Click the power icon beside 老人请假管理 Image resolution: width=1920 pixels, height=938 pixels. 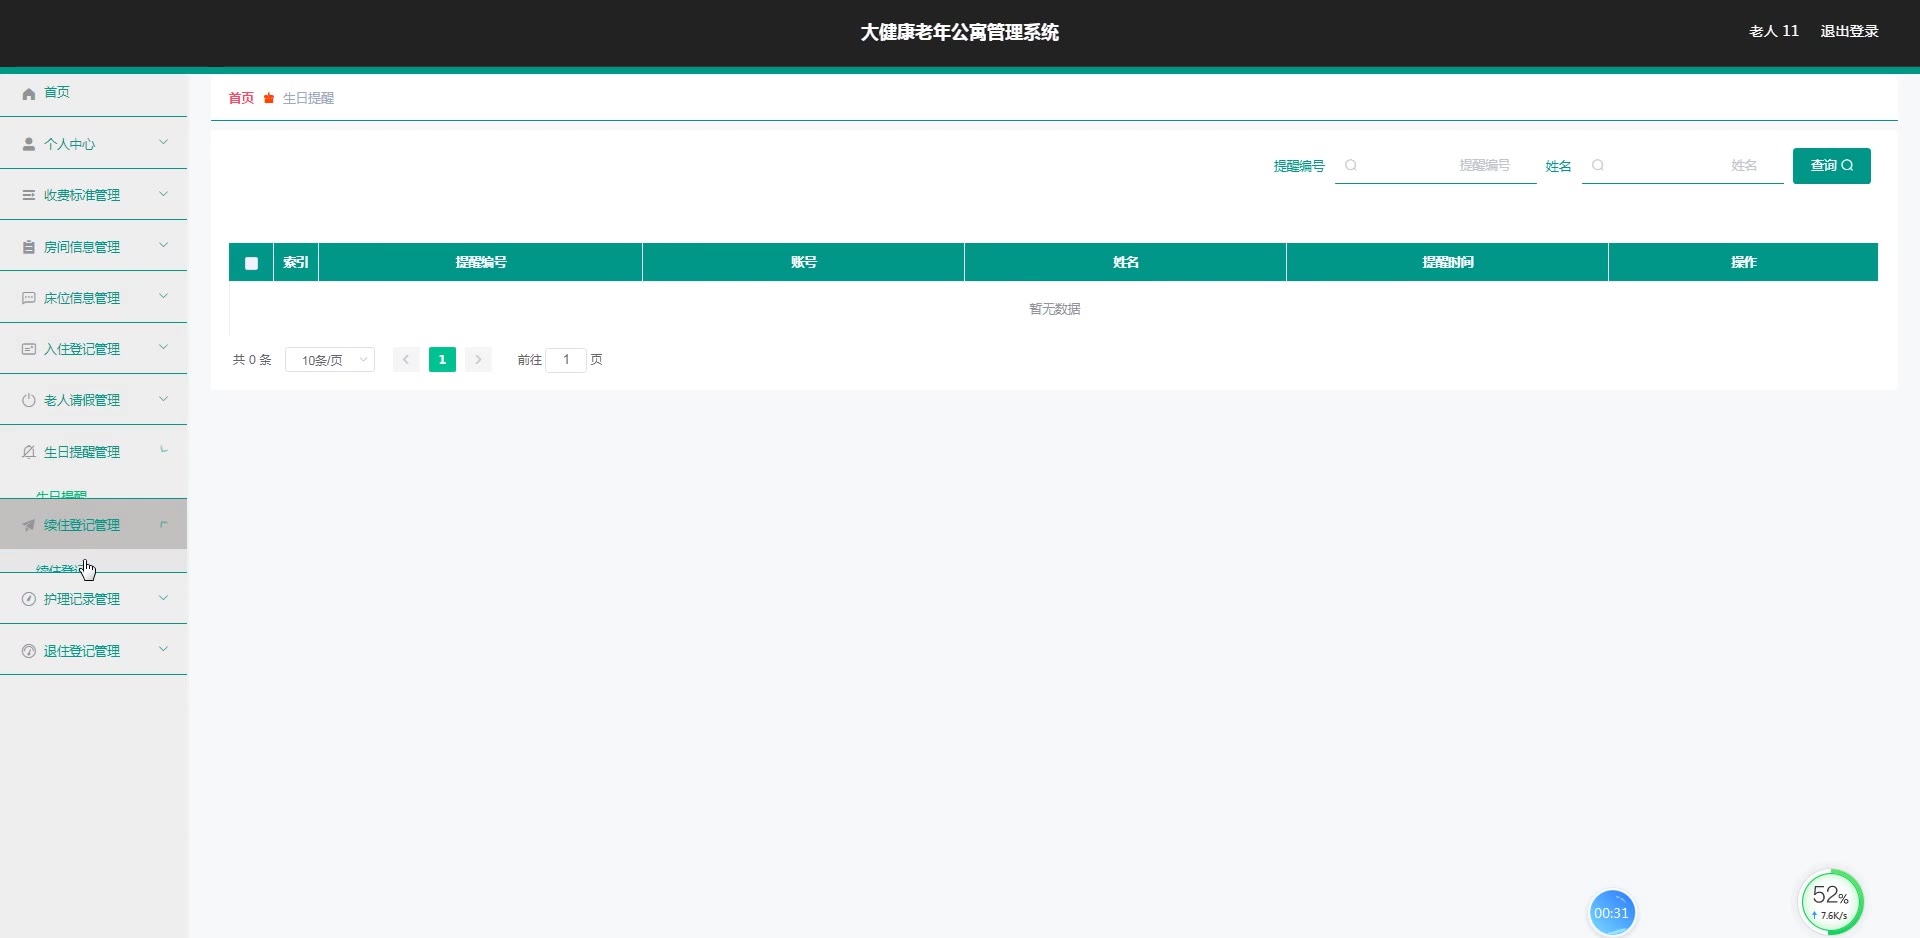tap(29, 400)
